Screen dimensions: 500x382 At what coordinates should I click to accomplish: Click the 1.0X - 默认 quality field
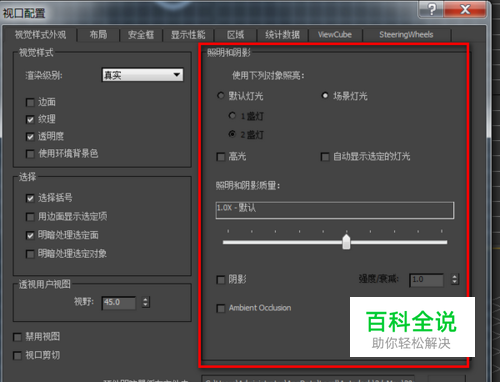pos(335,210)
